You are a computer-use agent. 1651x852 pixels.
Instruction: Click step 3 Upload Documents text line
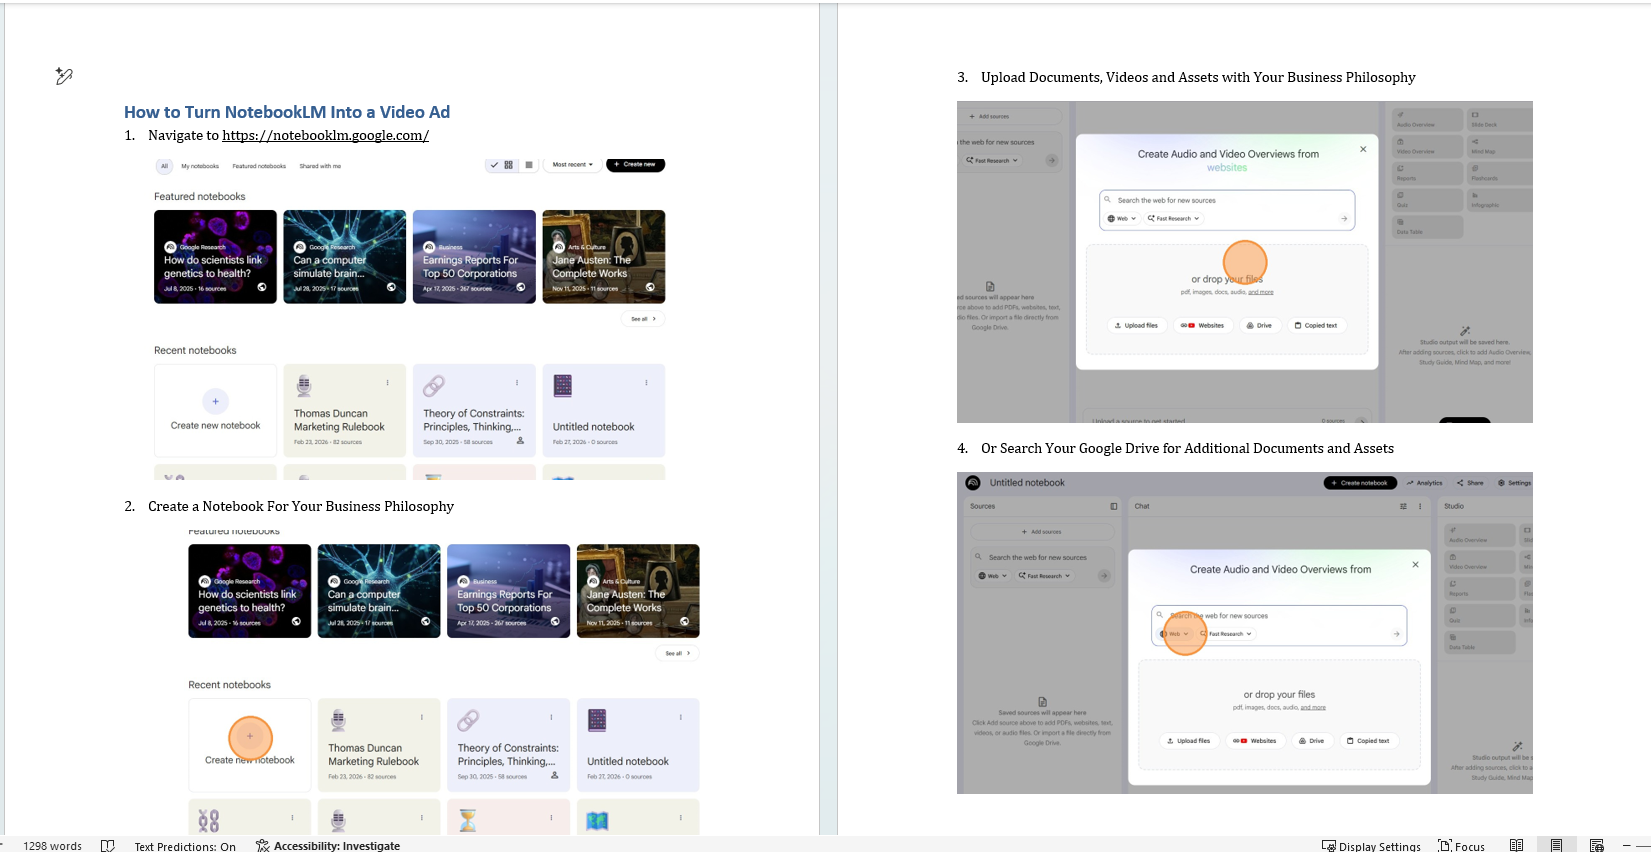[1197, 78]
